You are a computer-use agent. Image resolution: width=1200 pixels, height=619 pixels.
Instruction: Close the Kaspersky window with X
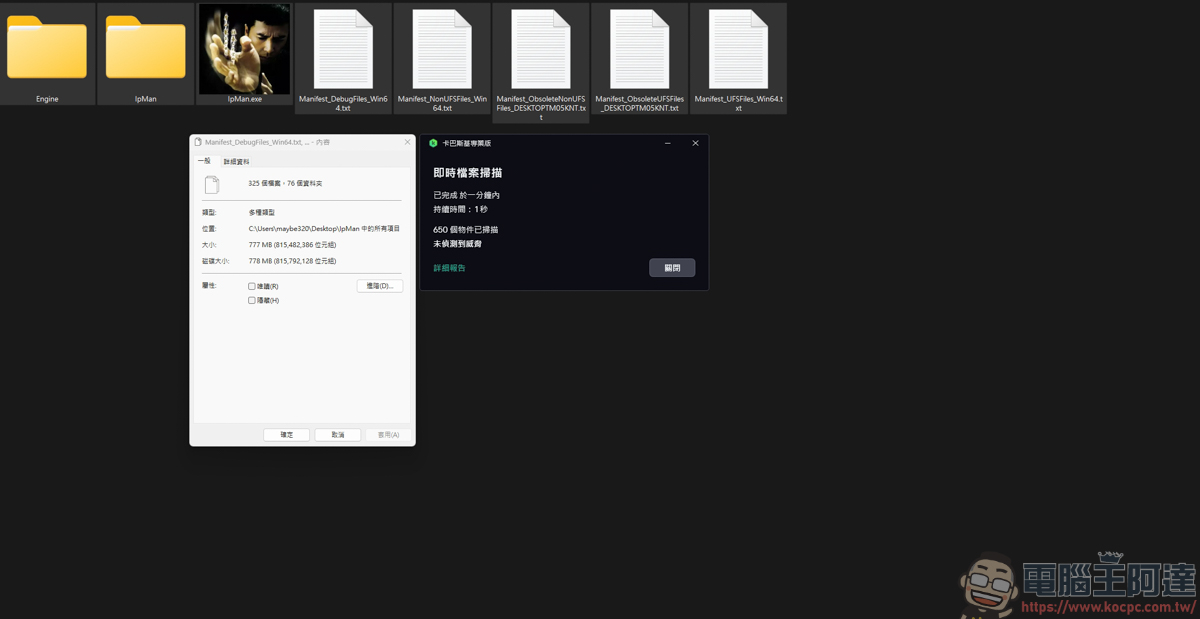point(695,143)
